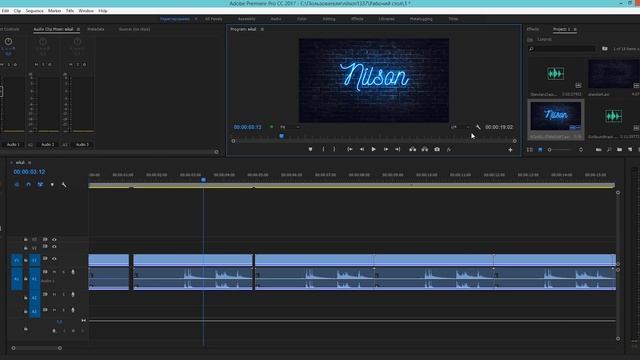This screenshot has height=360, width=640.
Task: Enable voice-over record on A3
Action: [x=73, y=310]
